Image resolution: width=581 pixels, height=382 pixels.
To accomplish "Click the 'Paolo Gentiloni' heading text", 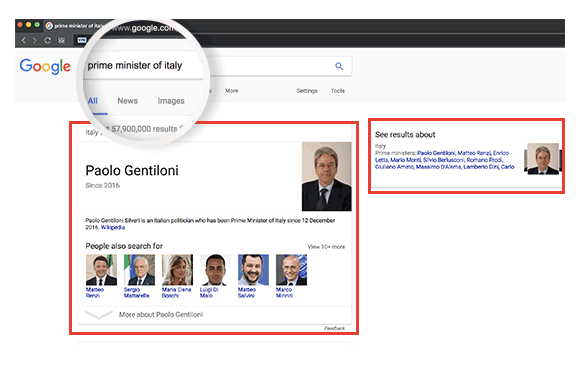I will click(132, 170).
